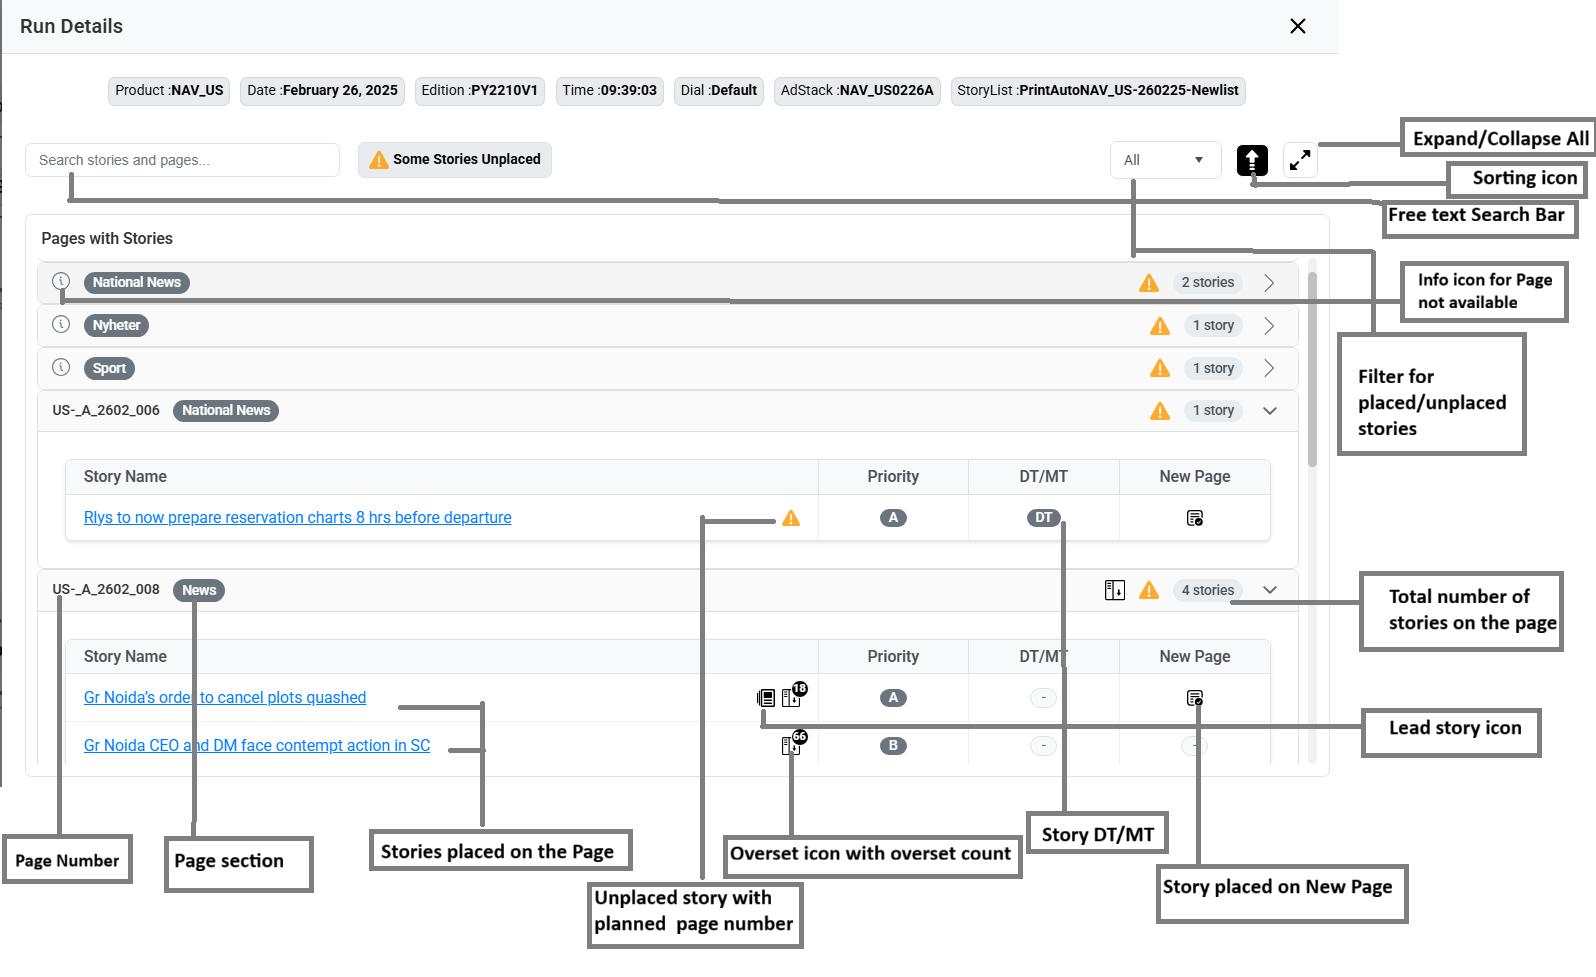This screenshot has width=1596, height=977.
Task: Click Some Stories Unplaced button
Action: coord(455,160)
